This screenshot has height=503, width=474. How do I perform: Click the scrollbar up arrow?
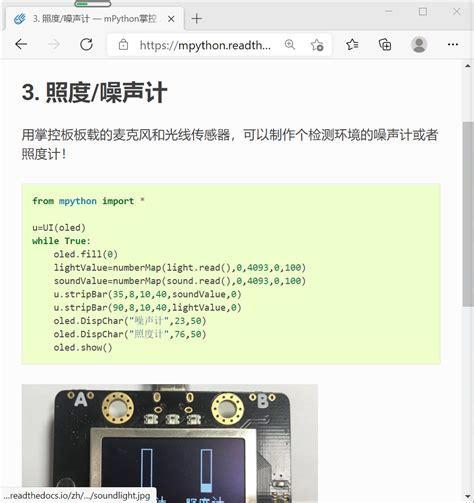[x=468, y=66]
